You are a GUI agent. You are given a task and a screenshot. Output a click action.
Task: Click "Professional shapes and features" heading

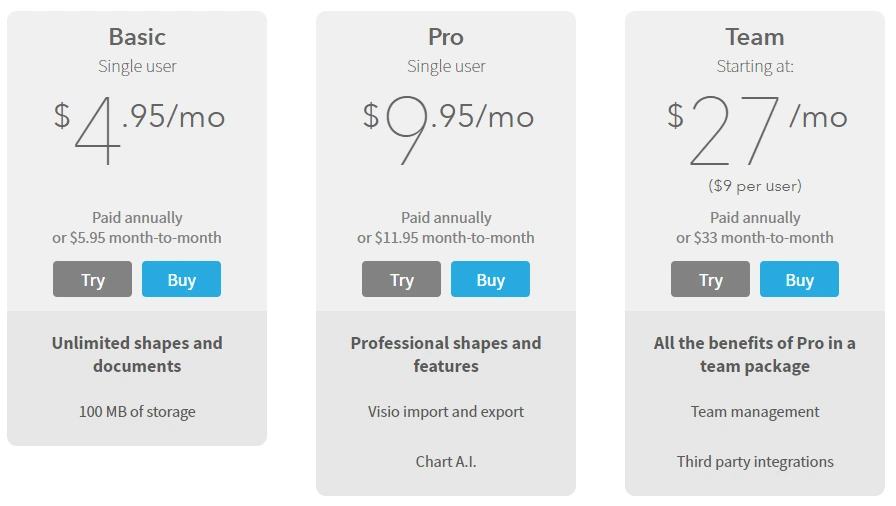click(x=446, y=354)
